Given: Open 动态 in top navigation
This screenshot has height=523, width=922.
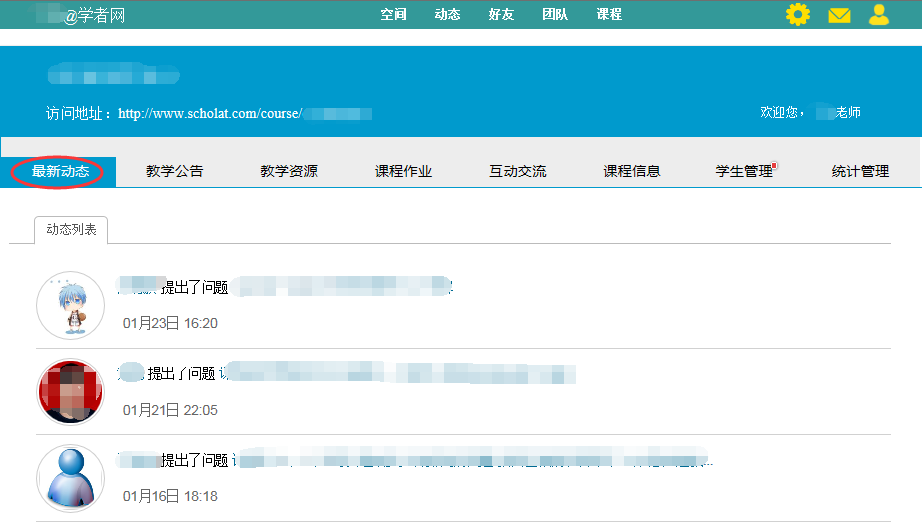Looking at the screenshot, I should pos(447,15).
